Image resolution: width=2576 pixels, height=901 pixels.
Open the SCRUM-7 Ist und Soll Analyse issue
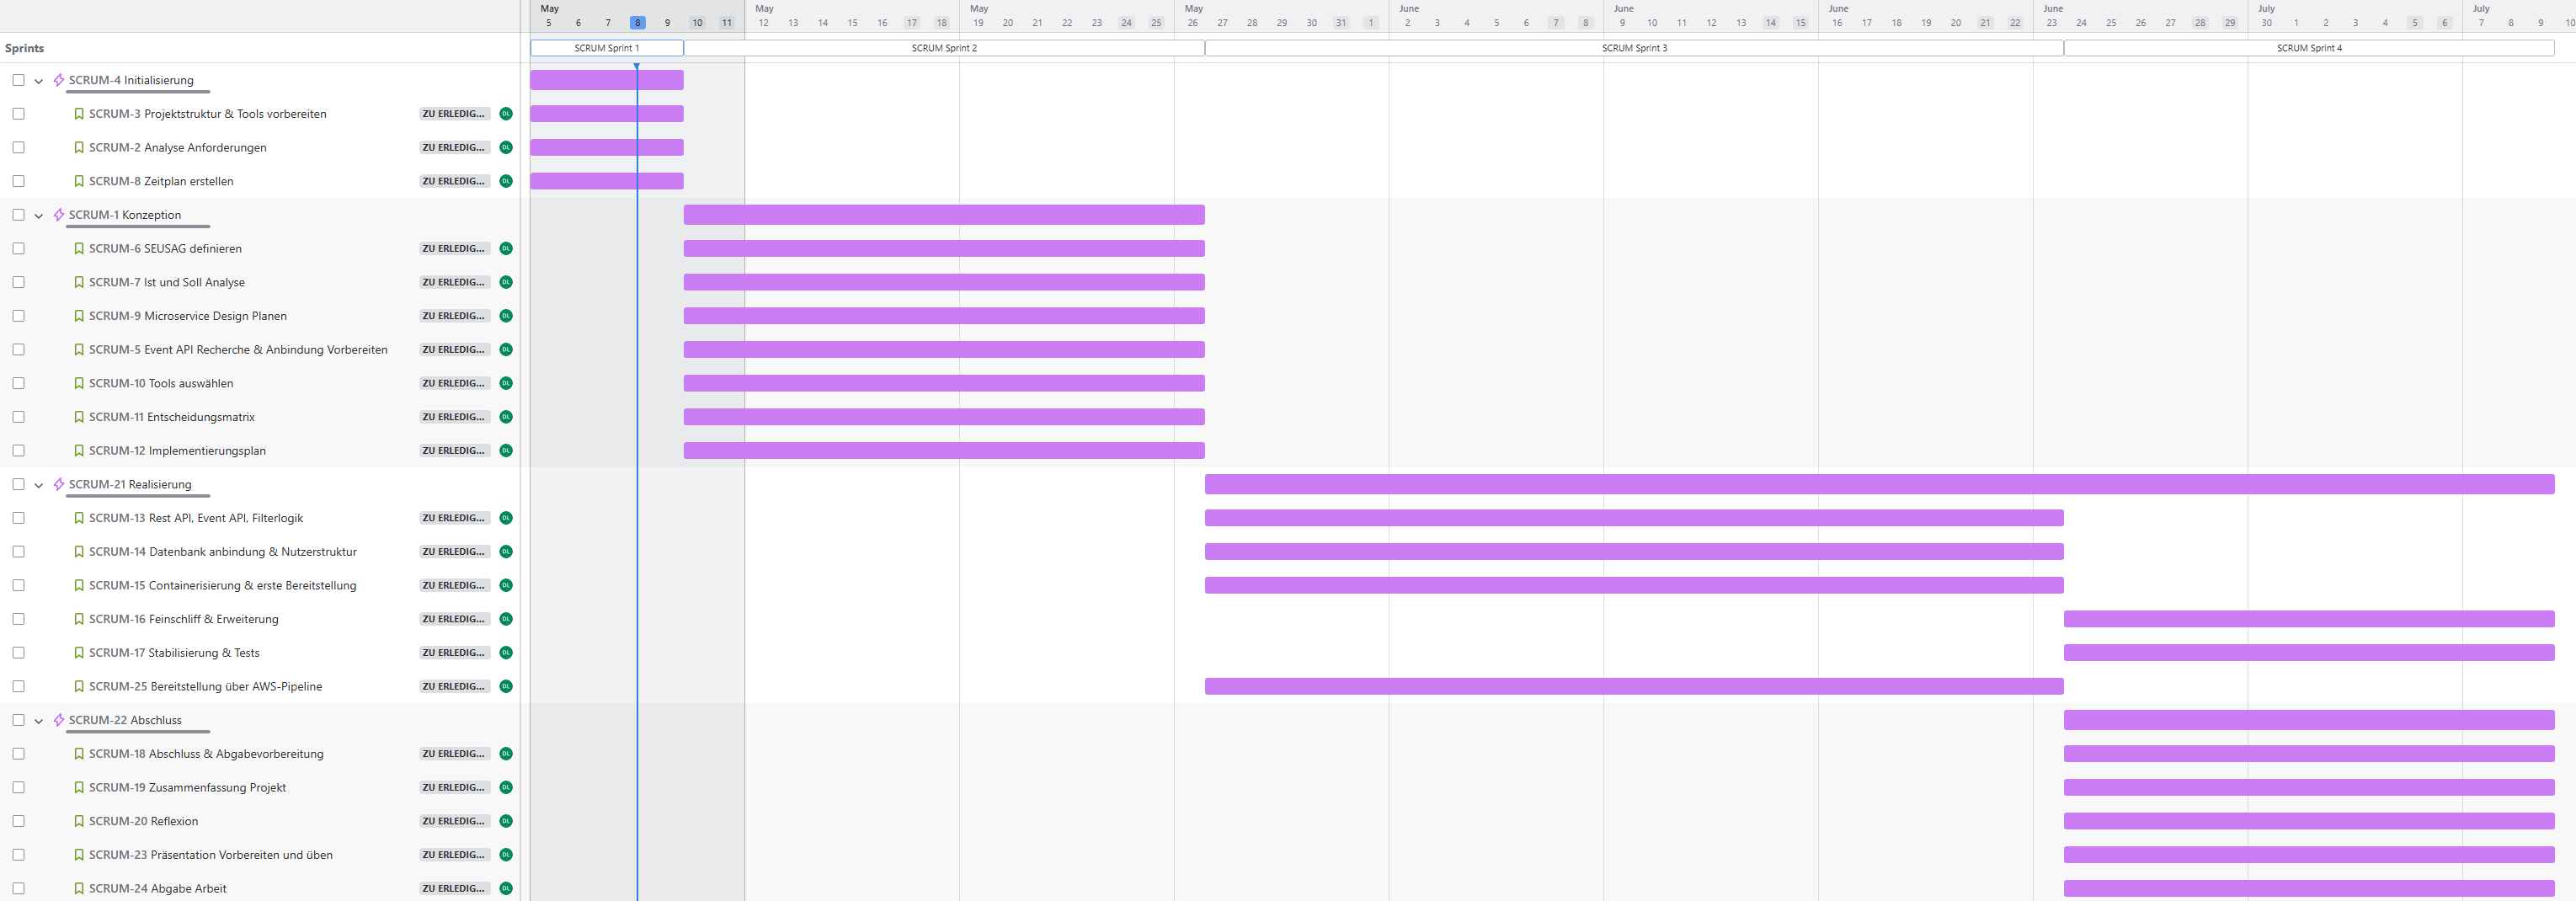pos(167,282)
